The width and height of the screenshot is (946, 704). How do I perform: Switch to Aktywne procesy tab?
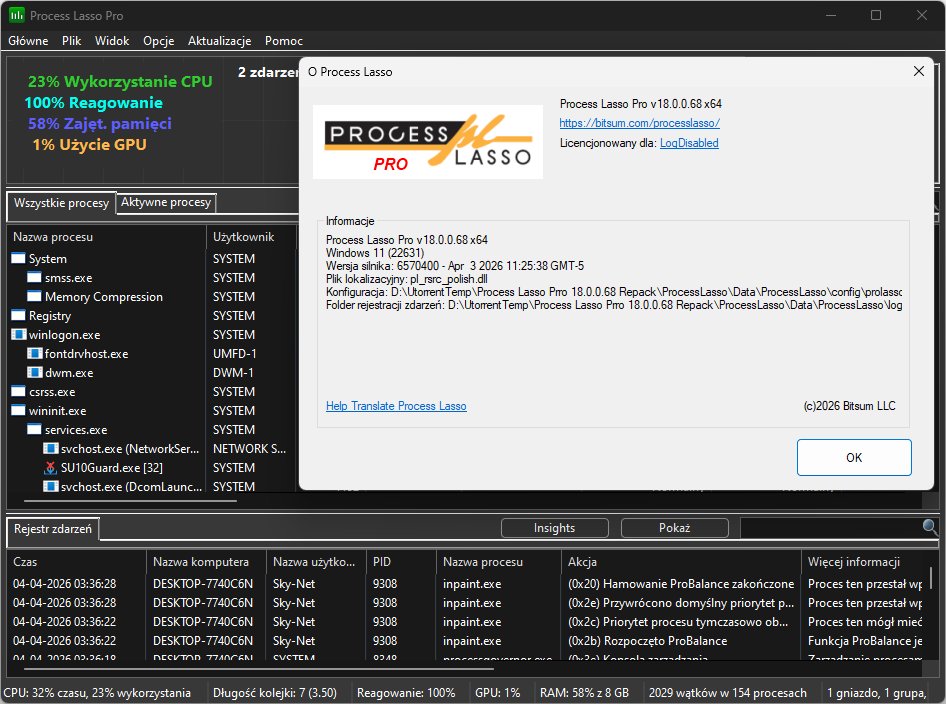pos(166,202)
